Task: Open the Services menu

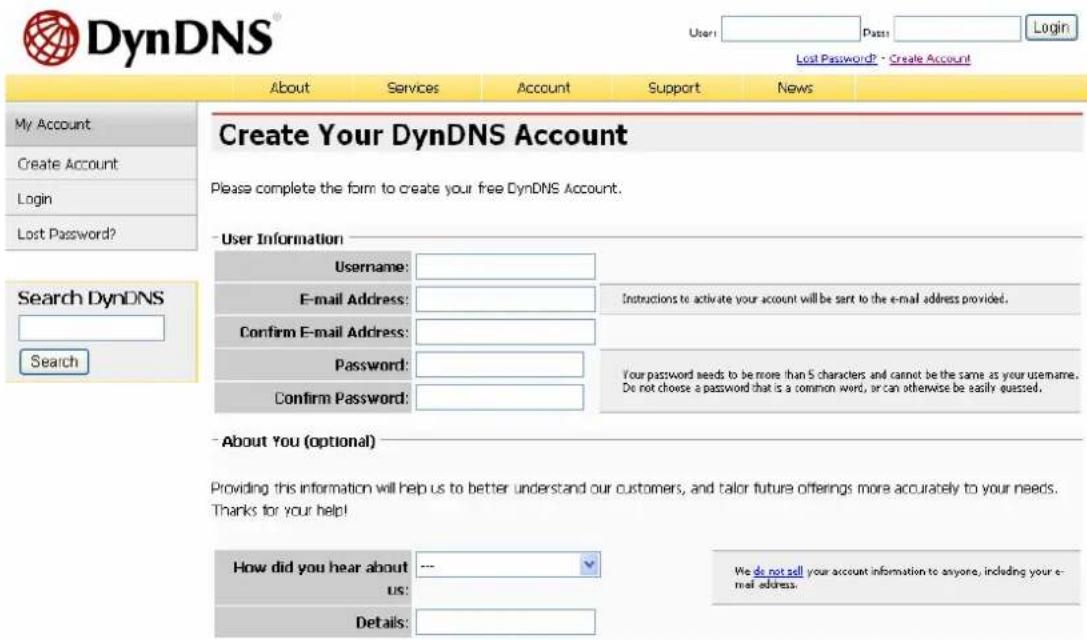Action: click(x=412, y=88)
